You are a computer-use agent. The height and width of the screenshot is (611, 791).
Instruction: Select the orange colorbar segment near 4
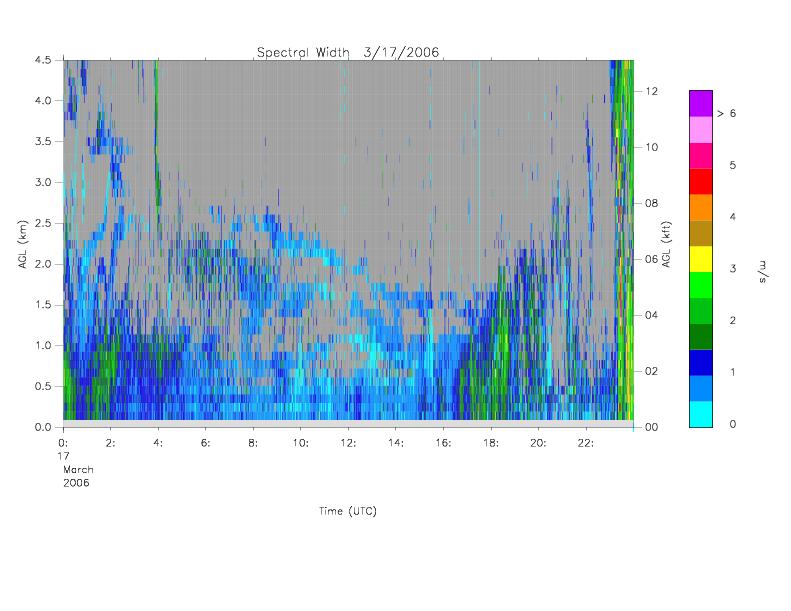[701, 207]
